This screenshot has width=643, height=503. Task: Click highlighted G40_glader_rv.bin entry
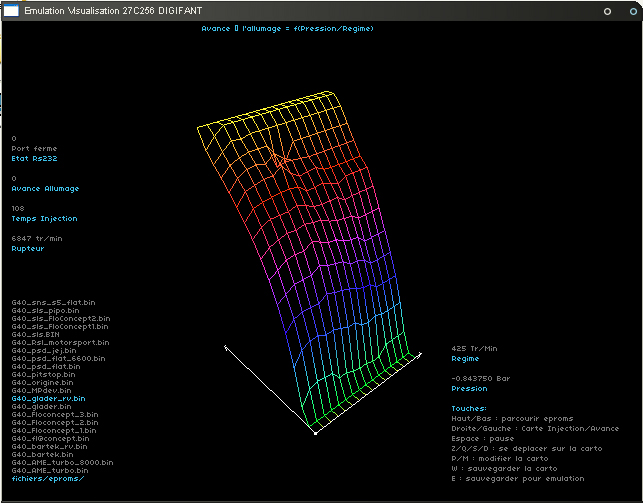click(49, 398)
